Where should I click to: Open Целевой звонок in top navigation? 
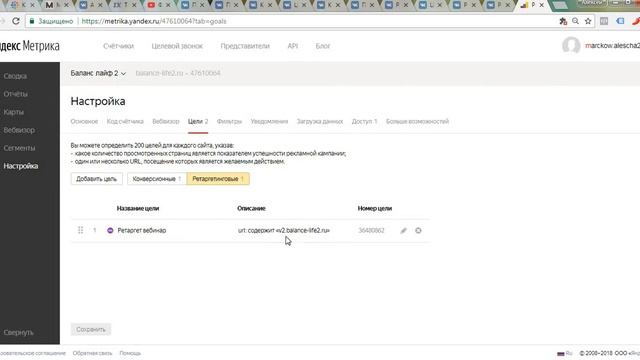click(177, 46)
